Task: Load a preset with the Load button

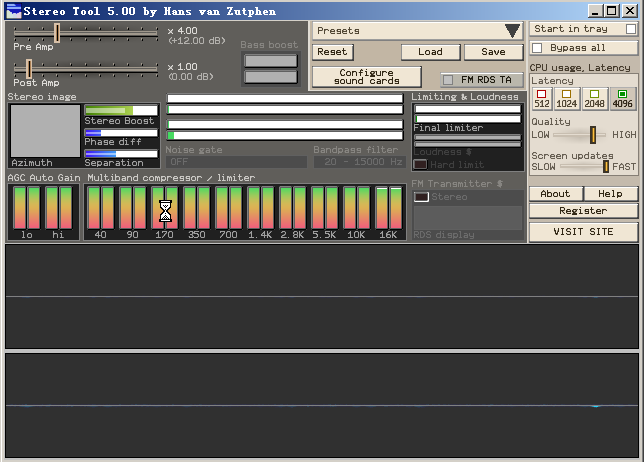Action: (x=430, y=52)
